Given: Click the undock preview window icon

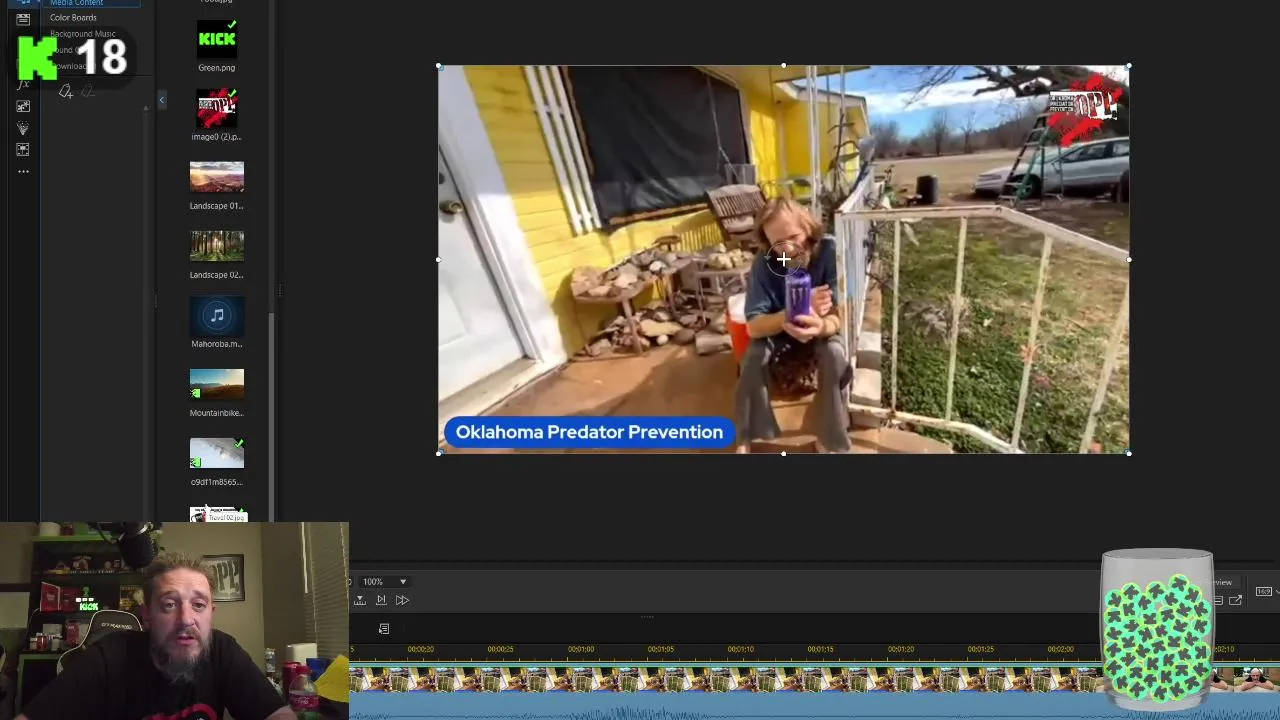Looking at the screenshot, I should 1236,600.
